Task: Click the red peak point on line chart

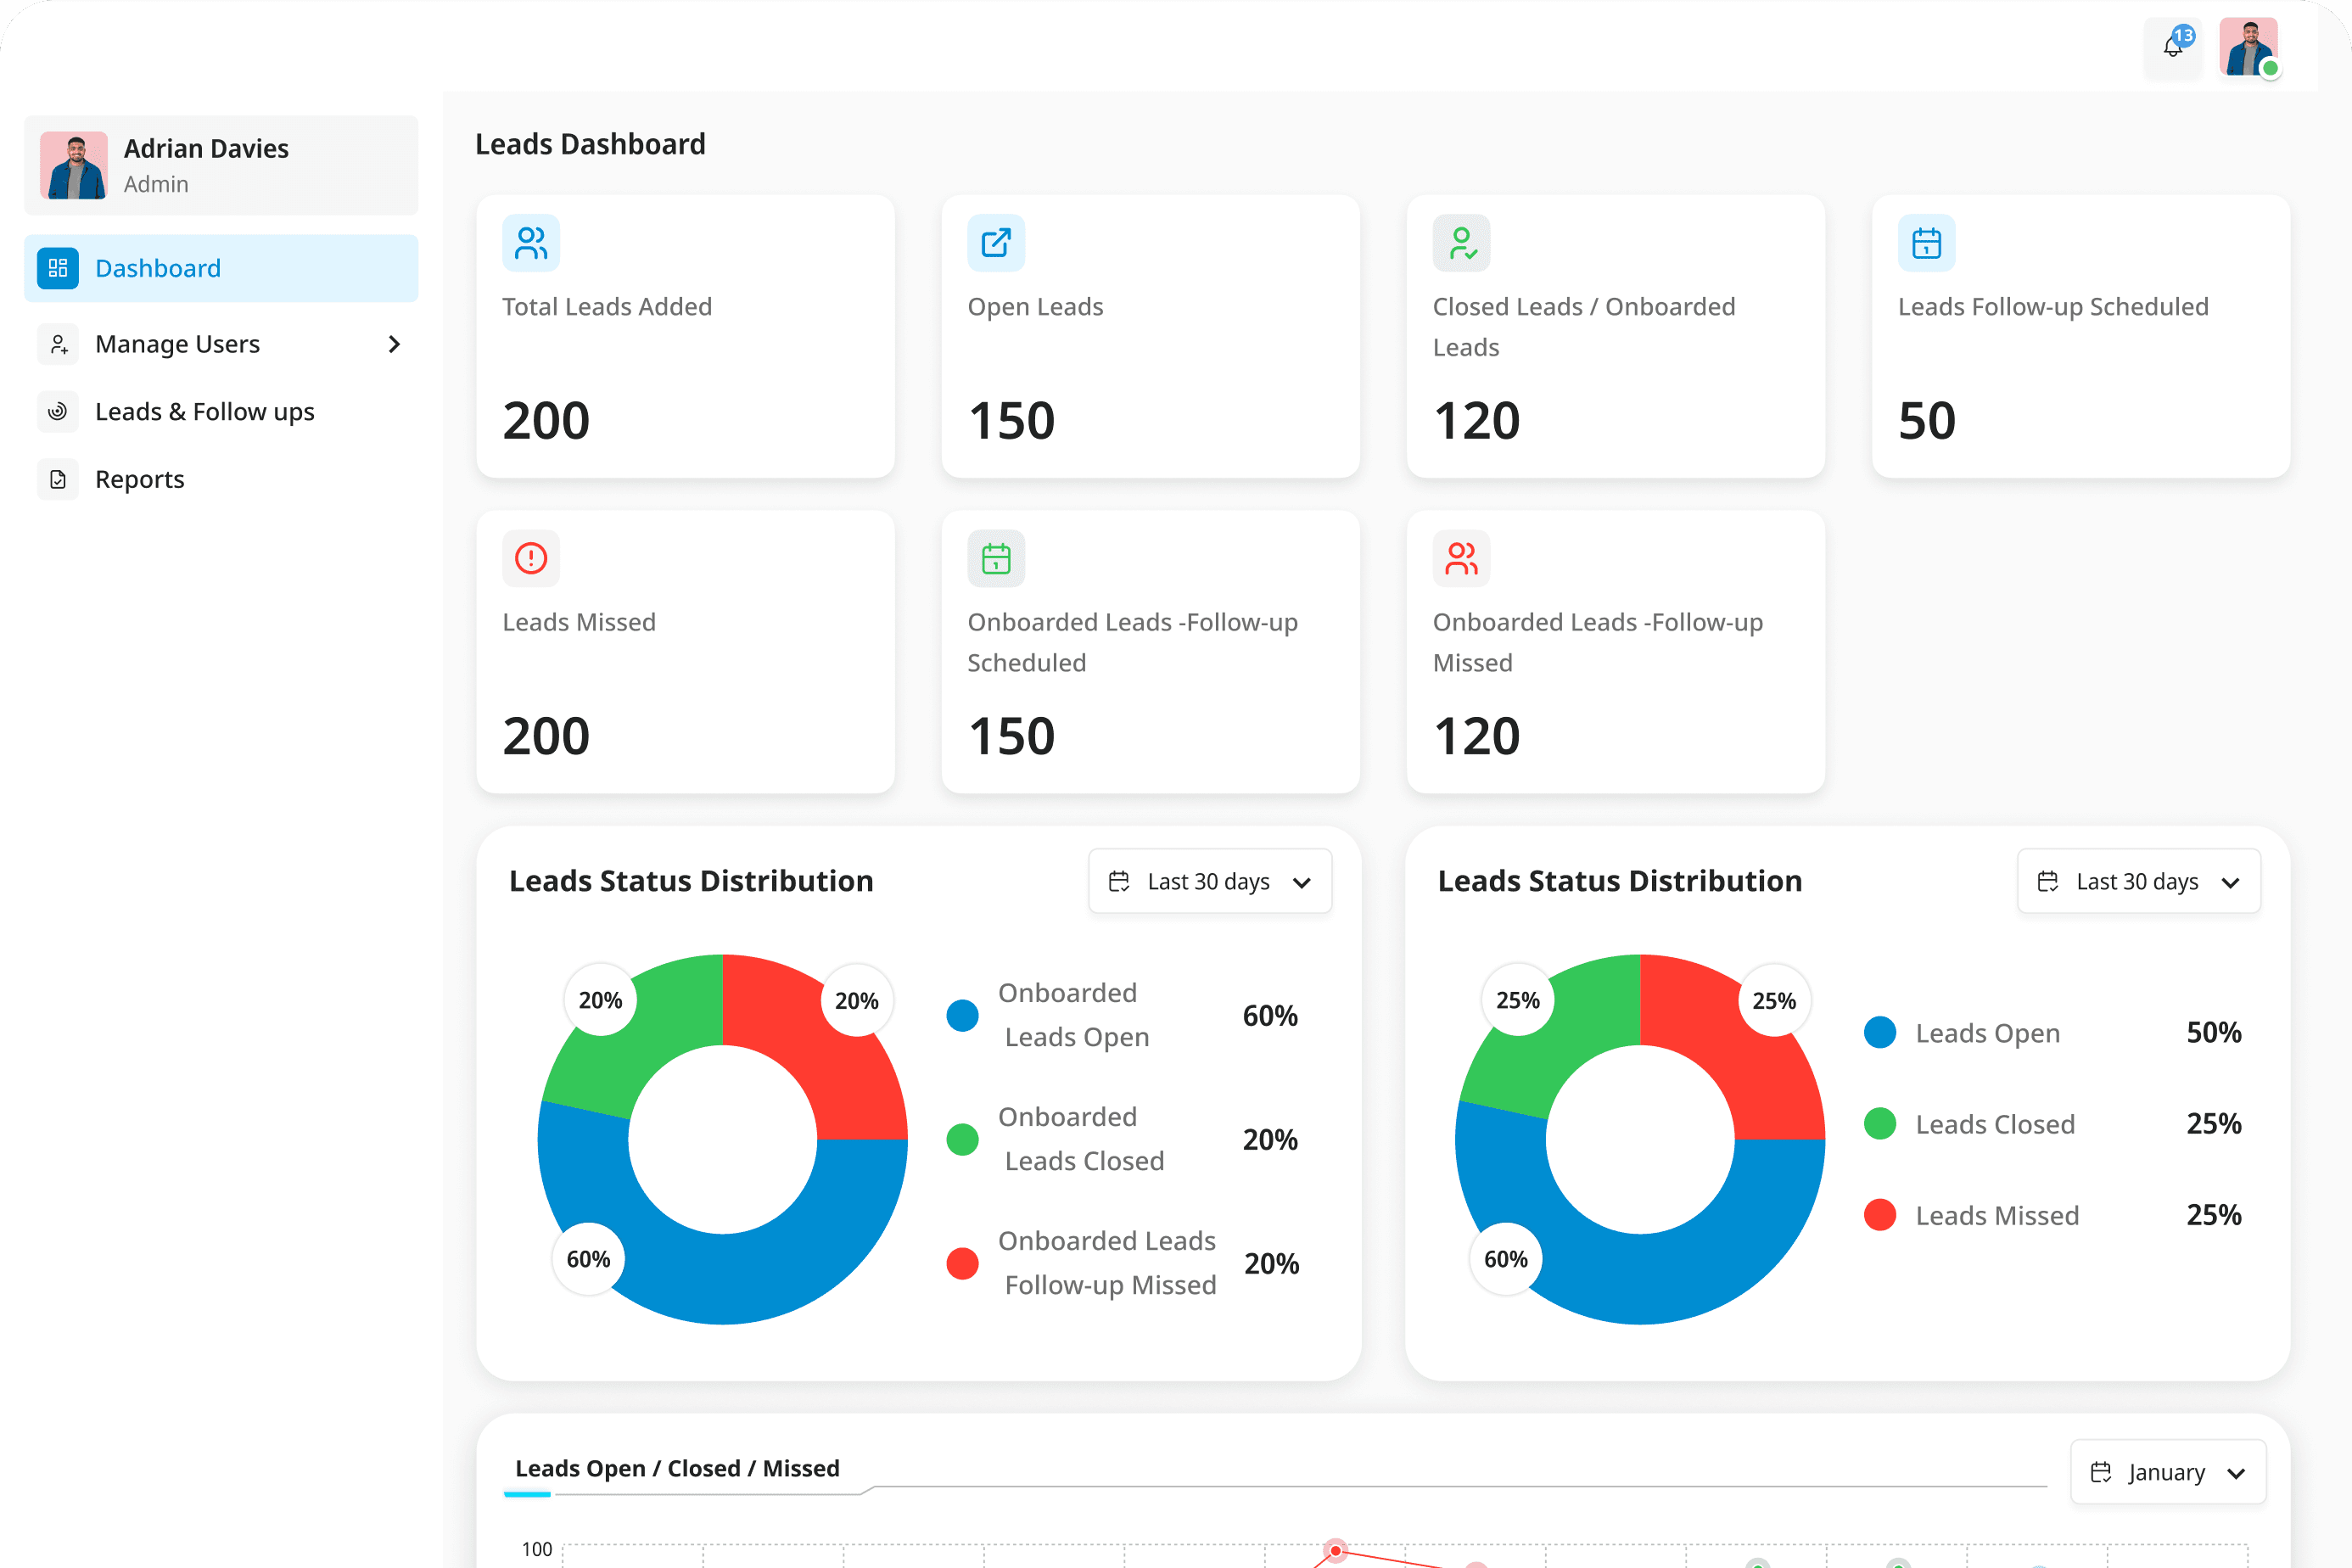Action: point(1335,1551)
